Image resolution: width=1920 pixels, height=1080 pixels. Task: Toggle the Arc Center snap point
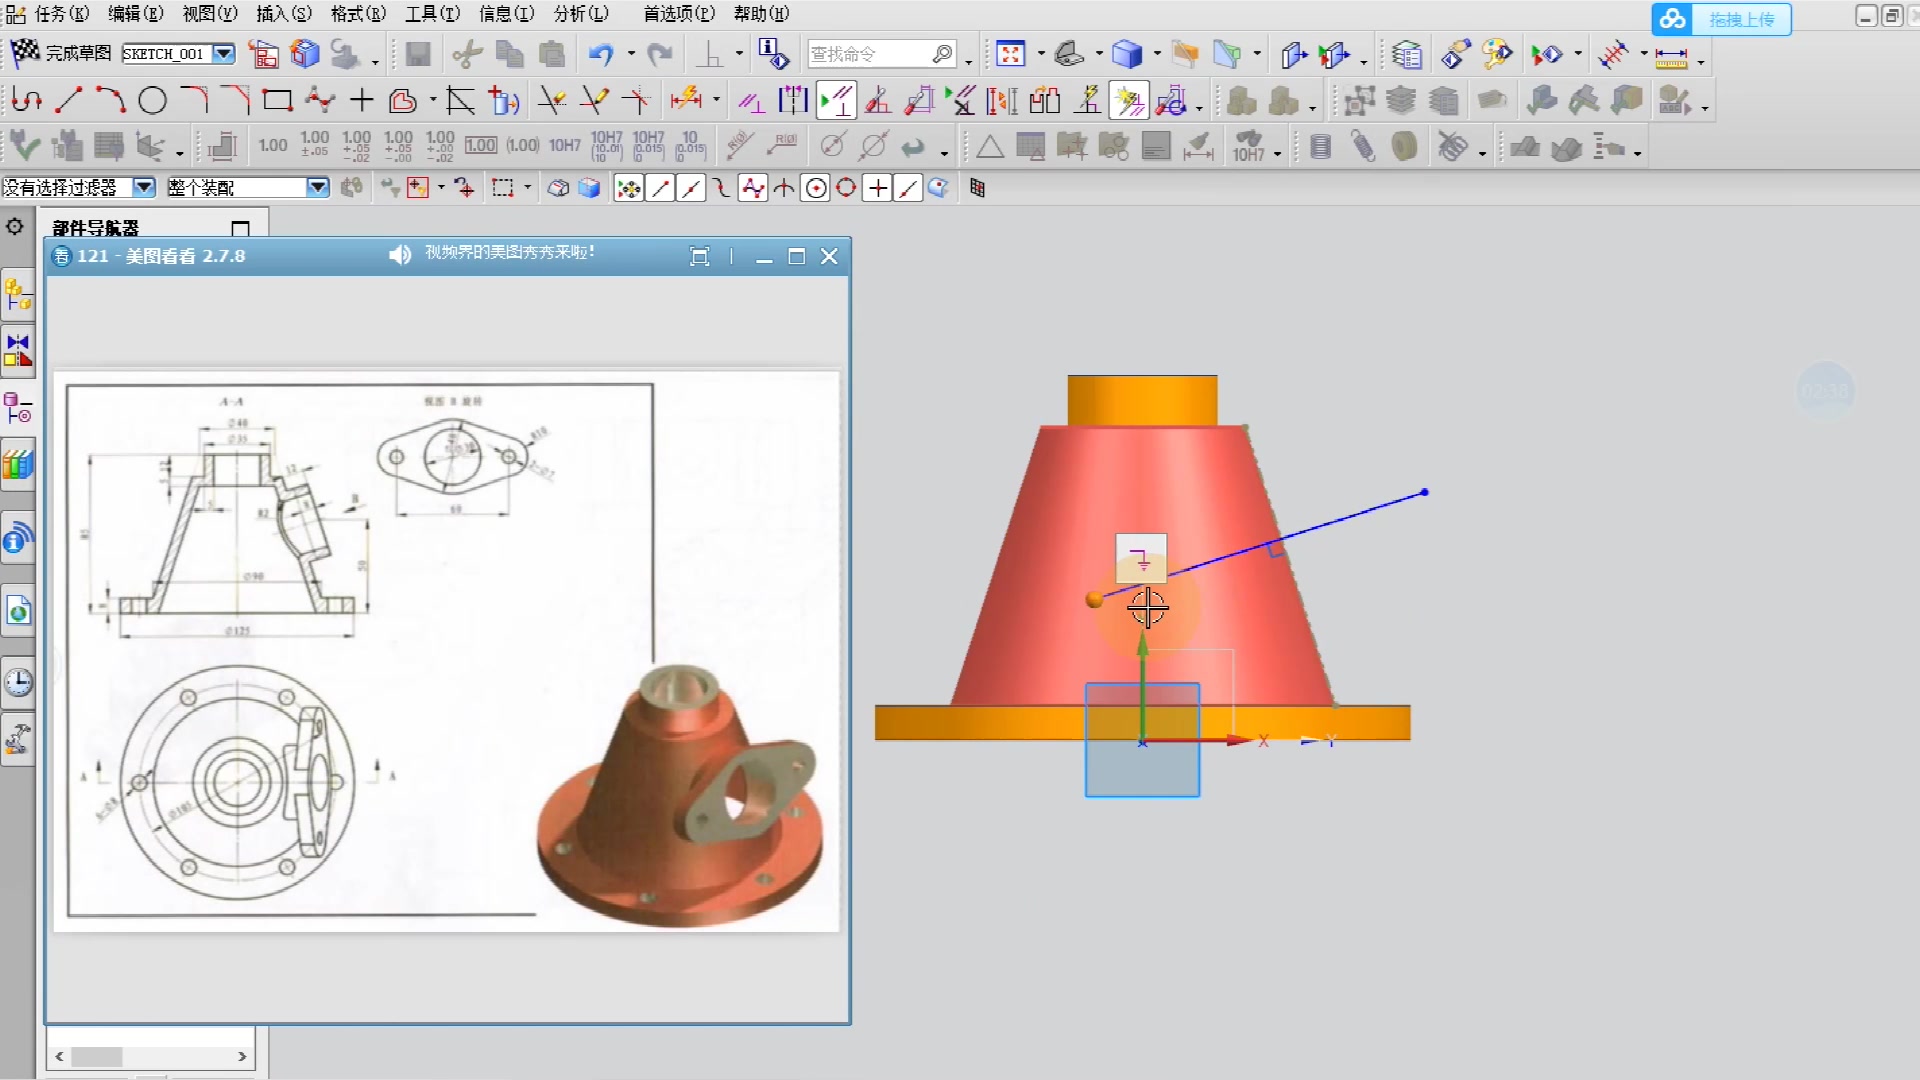[816, 188]
